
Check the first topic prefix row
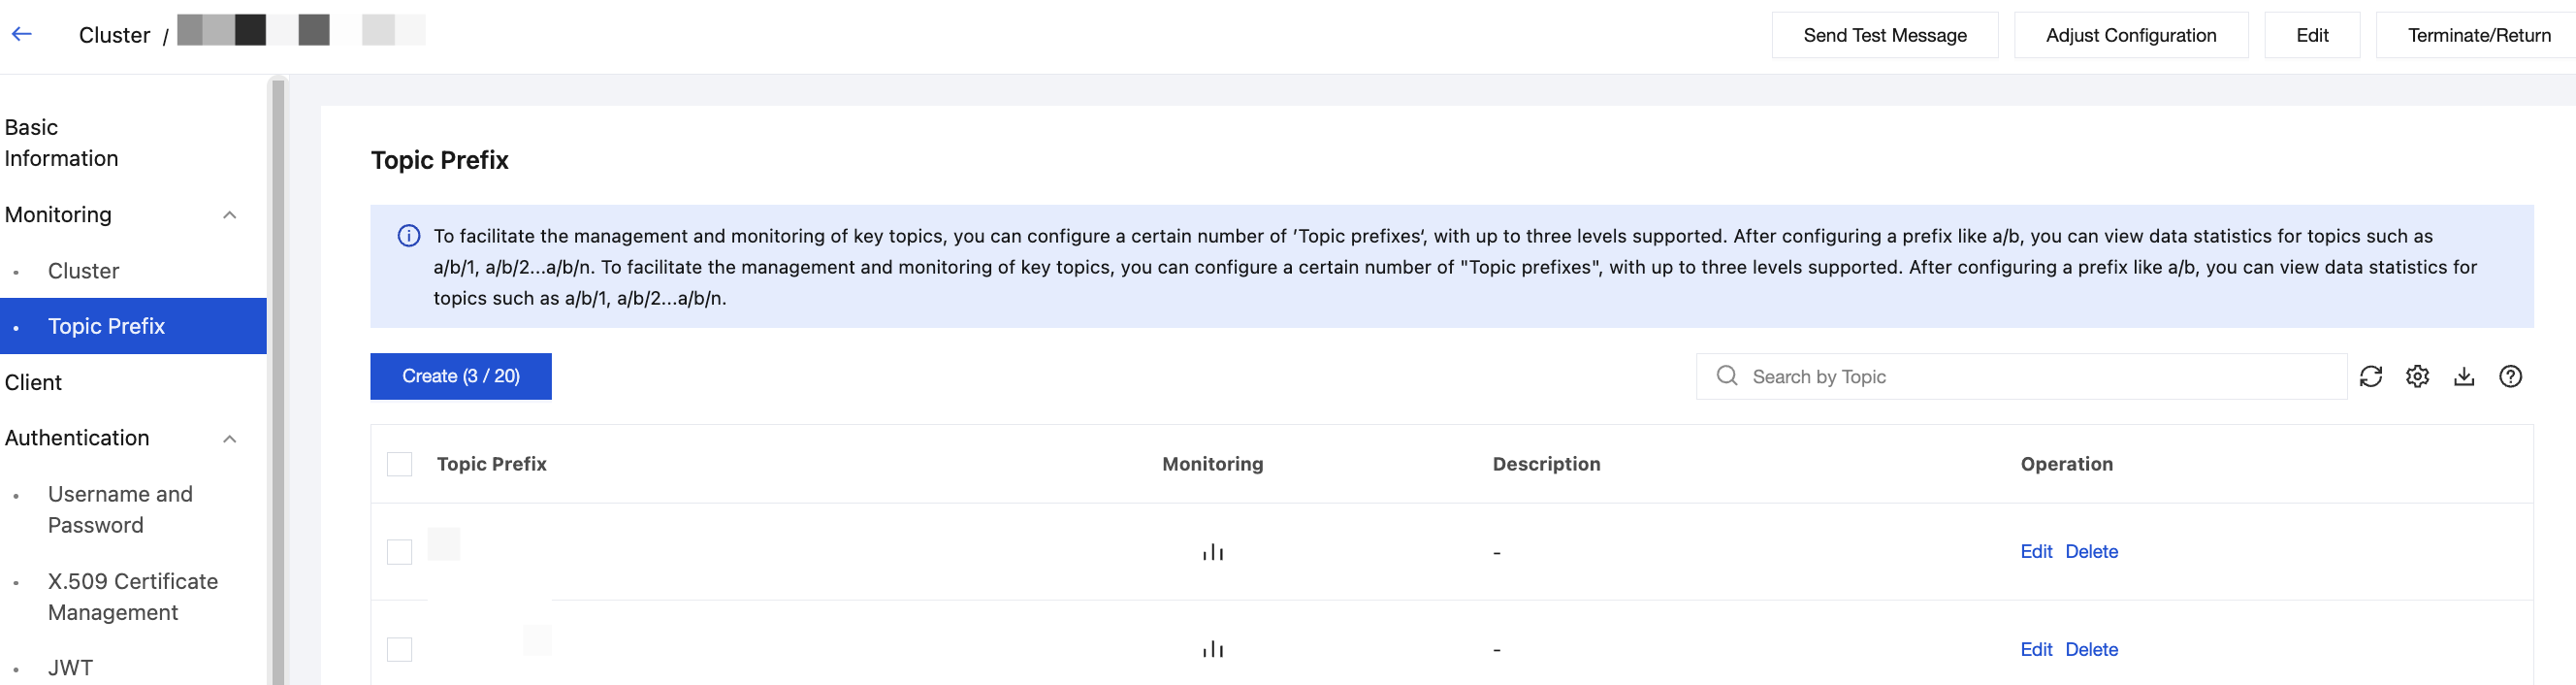click(x=399, y=552)
